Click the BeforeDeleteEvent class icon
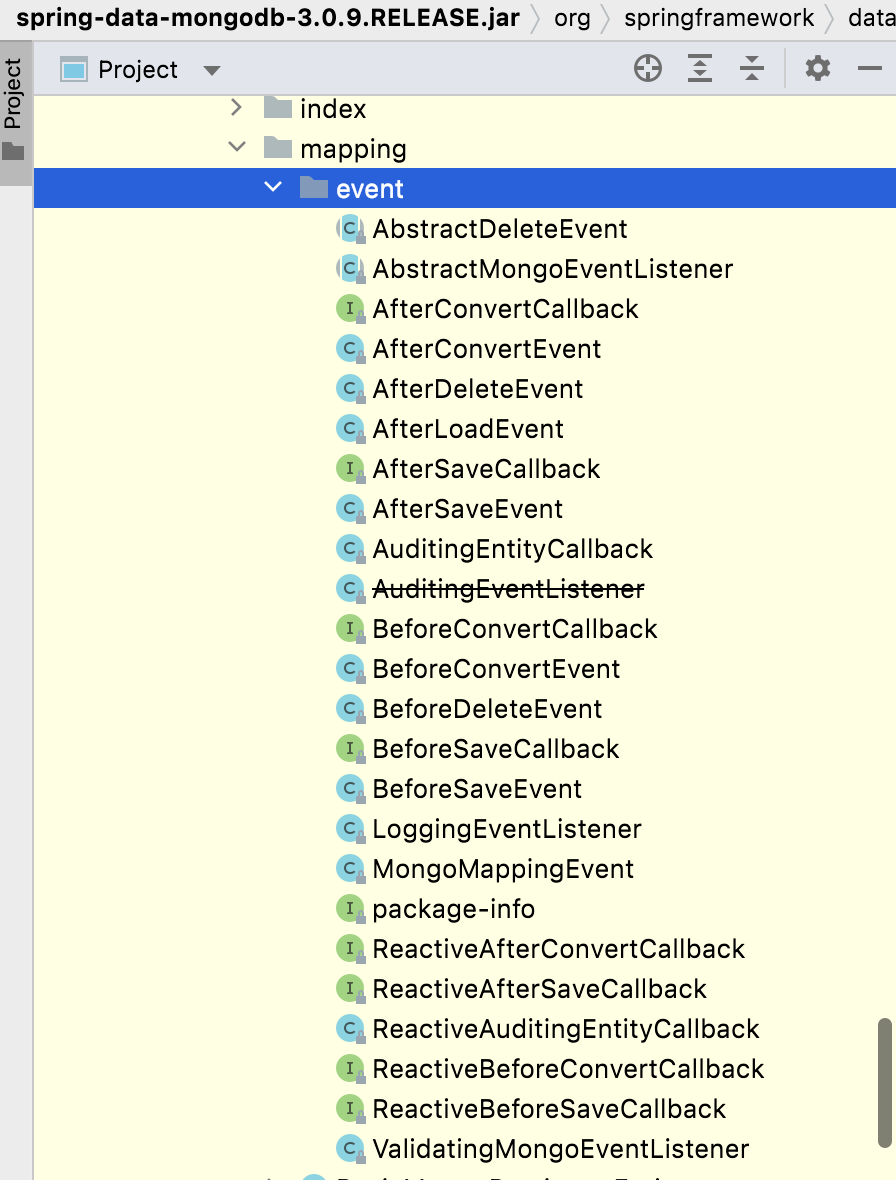 pyautogui.click(x=350, y=708)
